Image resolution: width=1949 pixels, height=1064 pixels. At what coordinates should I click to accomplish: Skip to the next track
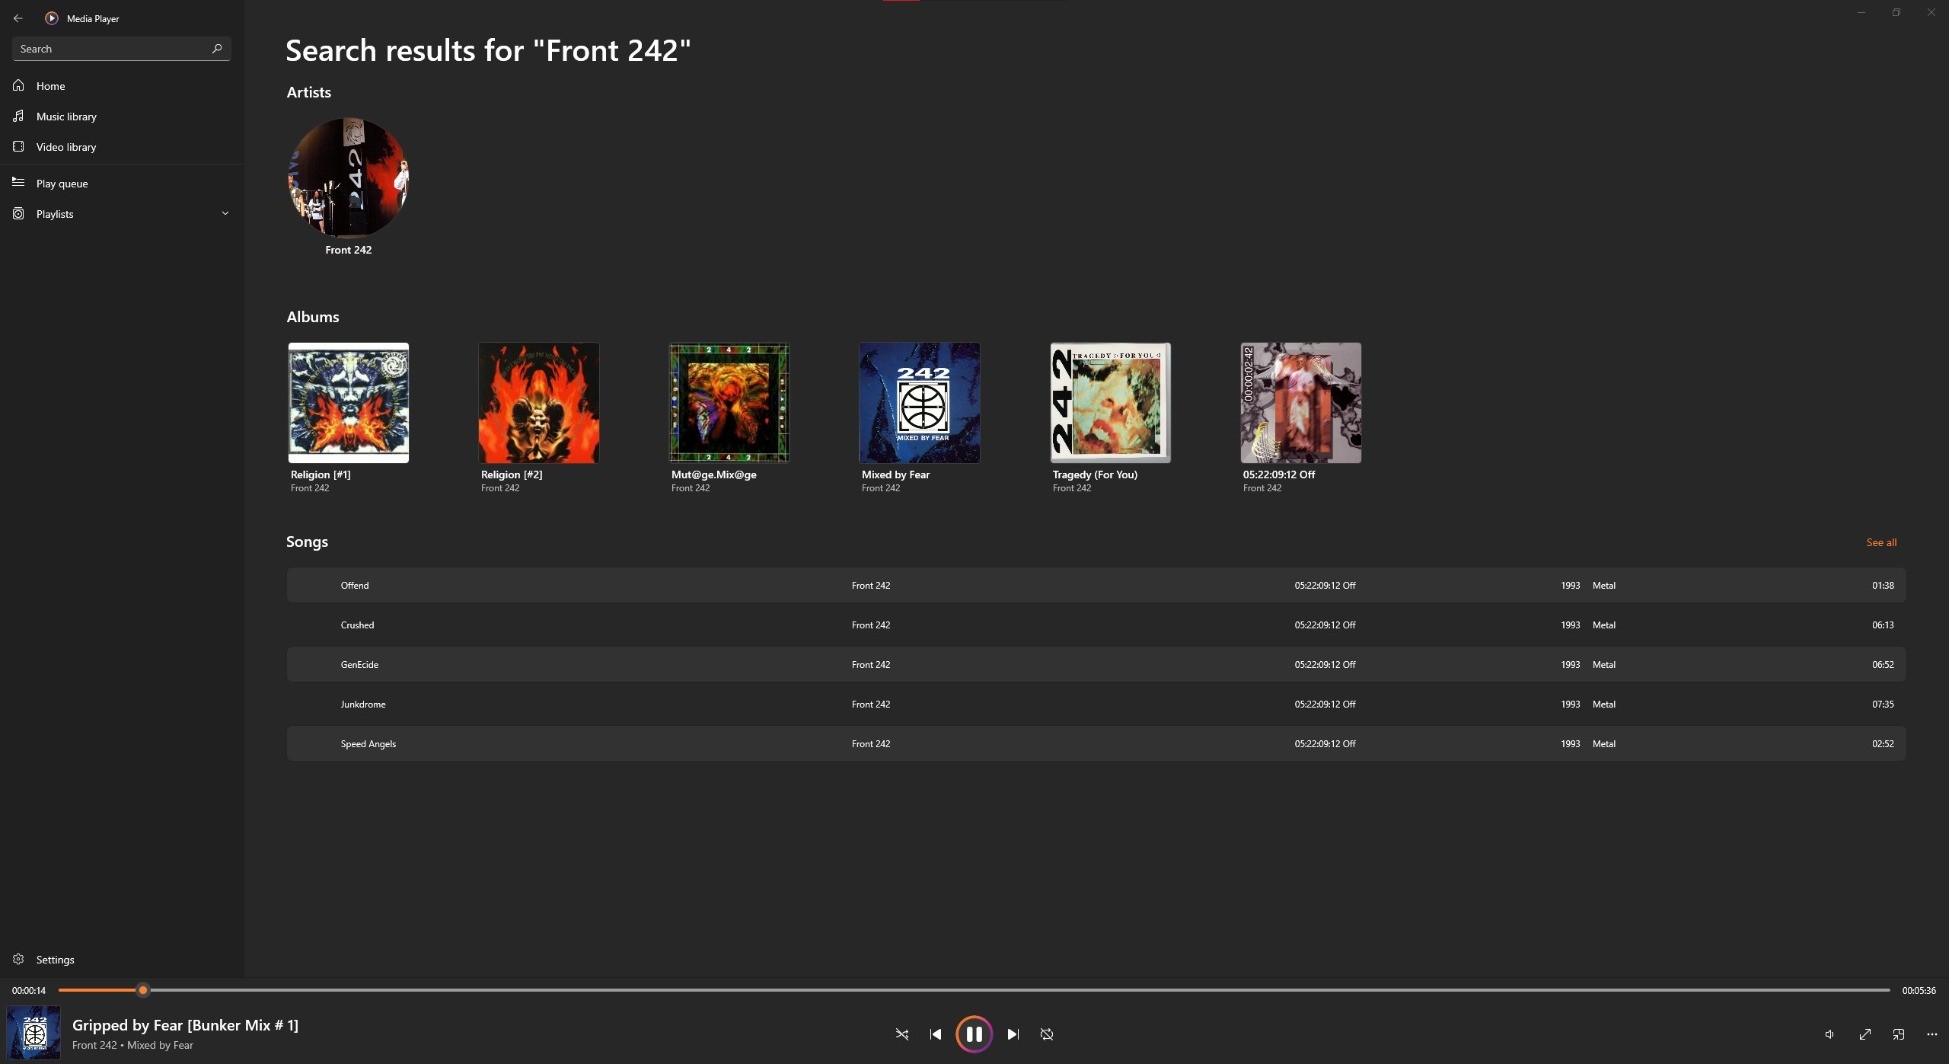pyautogui.click(x=1013, y=1034)
